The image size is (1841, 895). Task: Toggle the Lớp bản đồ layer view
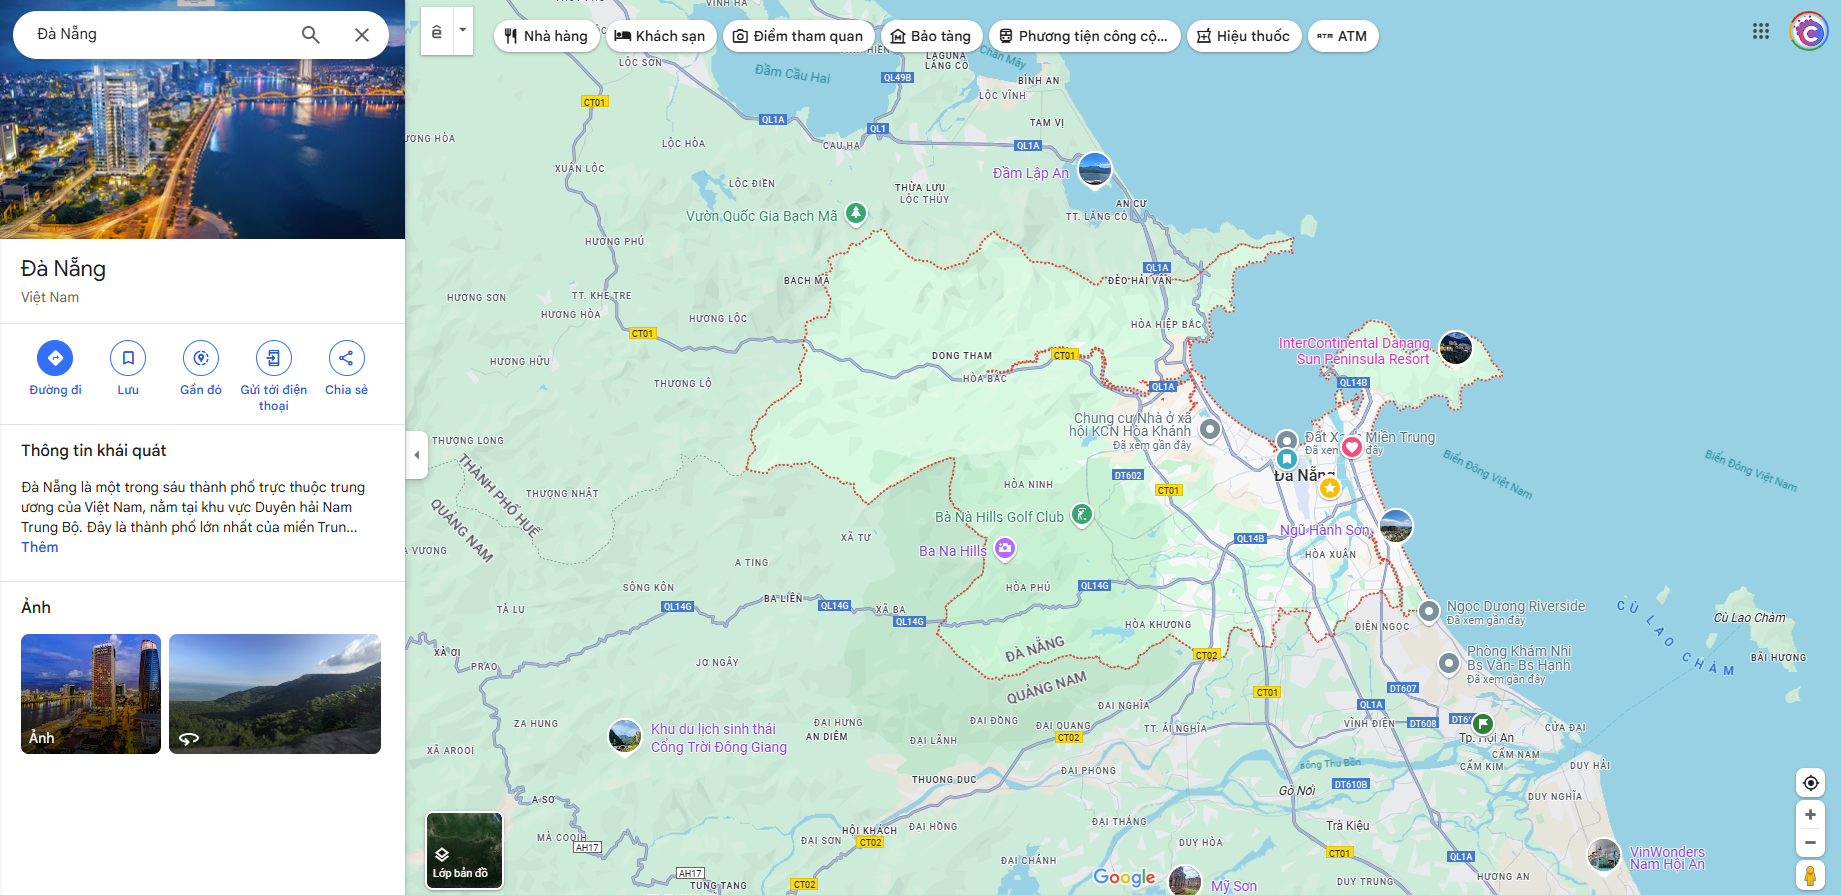(464, 850)
